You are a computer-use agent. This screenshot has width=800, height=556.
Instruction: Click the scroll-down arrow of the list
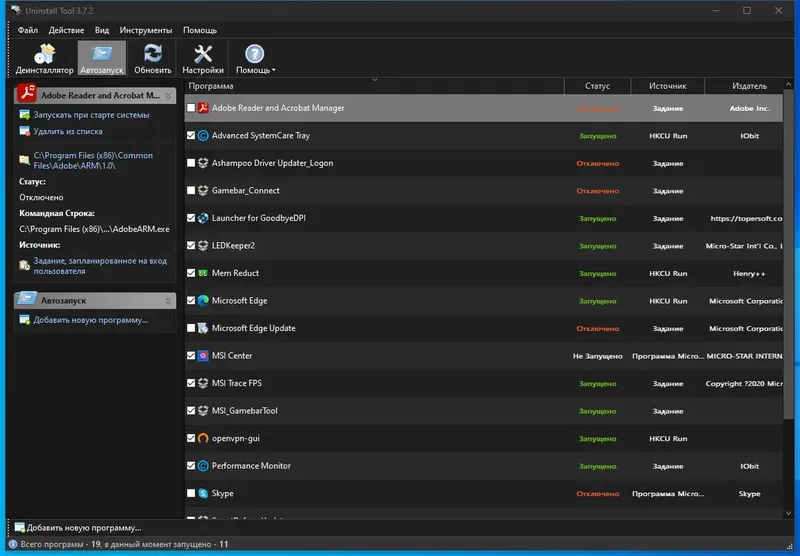click(x=789, y=513)
